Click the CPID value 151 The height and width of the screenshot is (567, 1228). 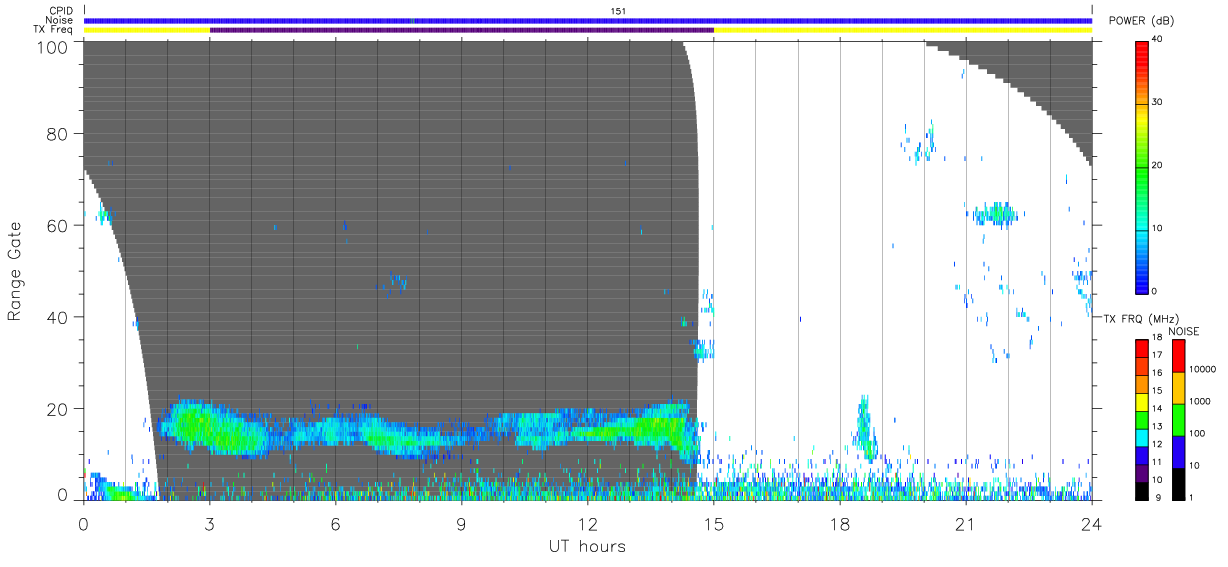[x=618, y=11]
